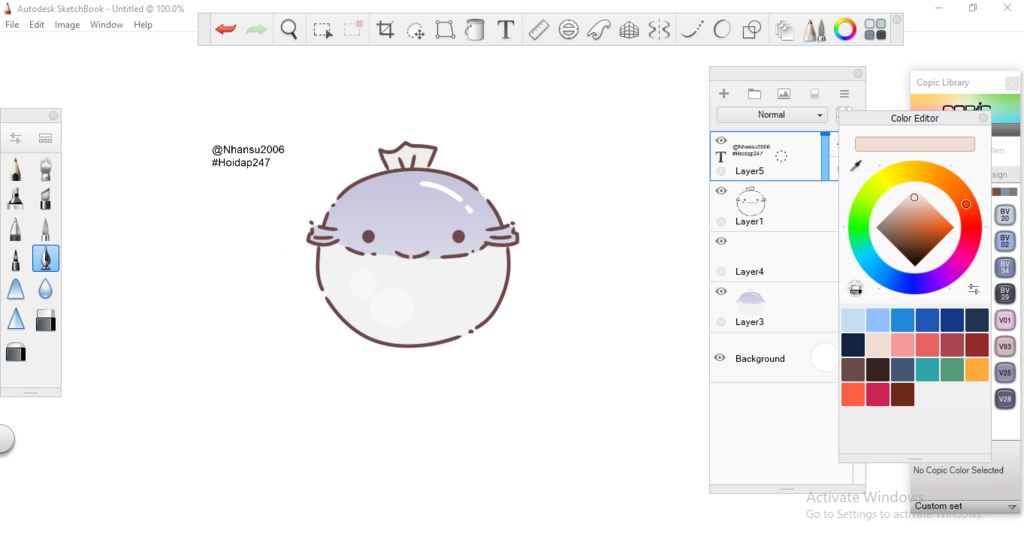Open the Color Editor sliders toggle
Viewport: 1024px width, 539px height.
[x=973, y=289]
